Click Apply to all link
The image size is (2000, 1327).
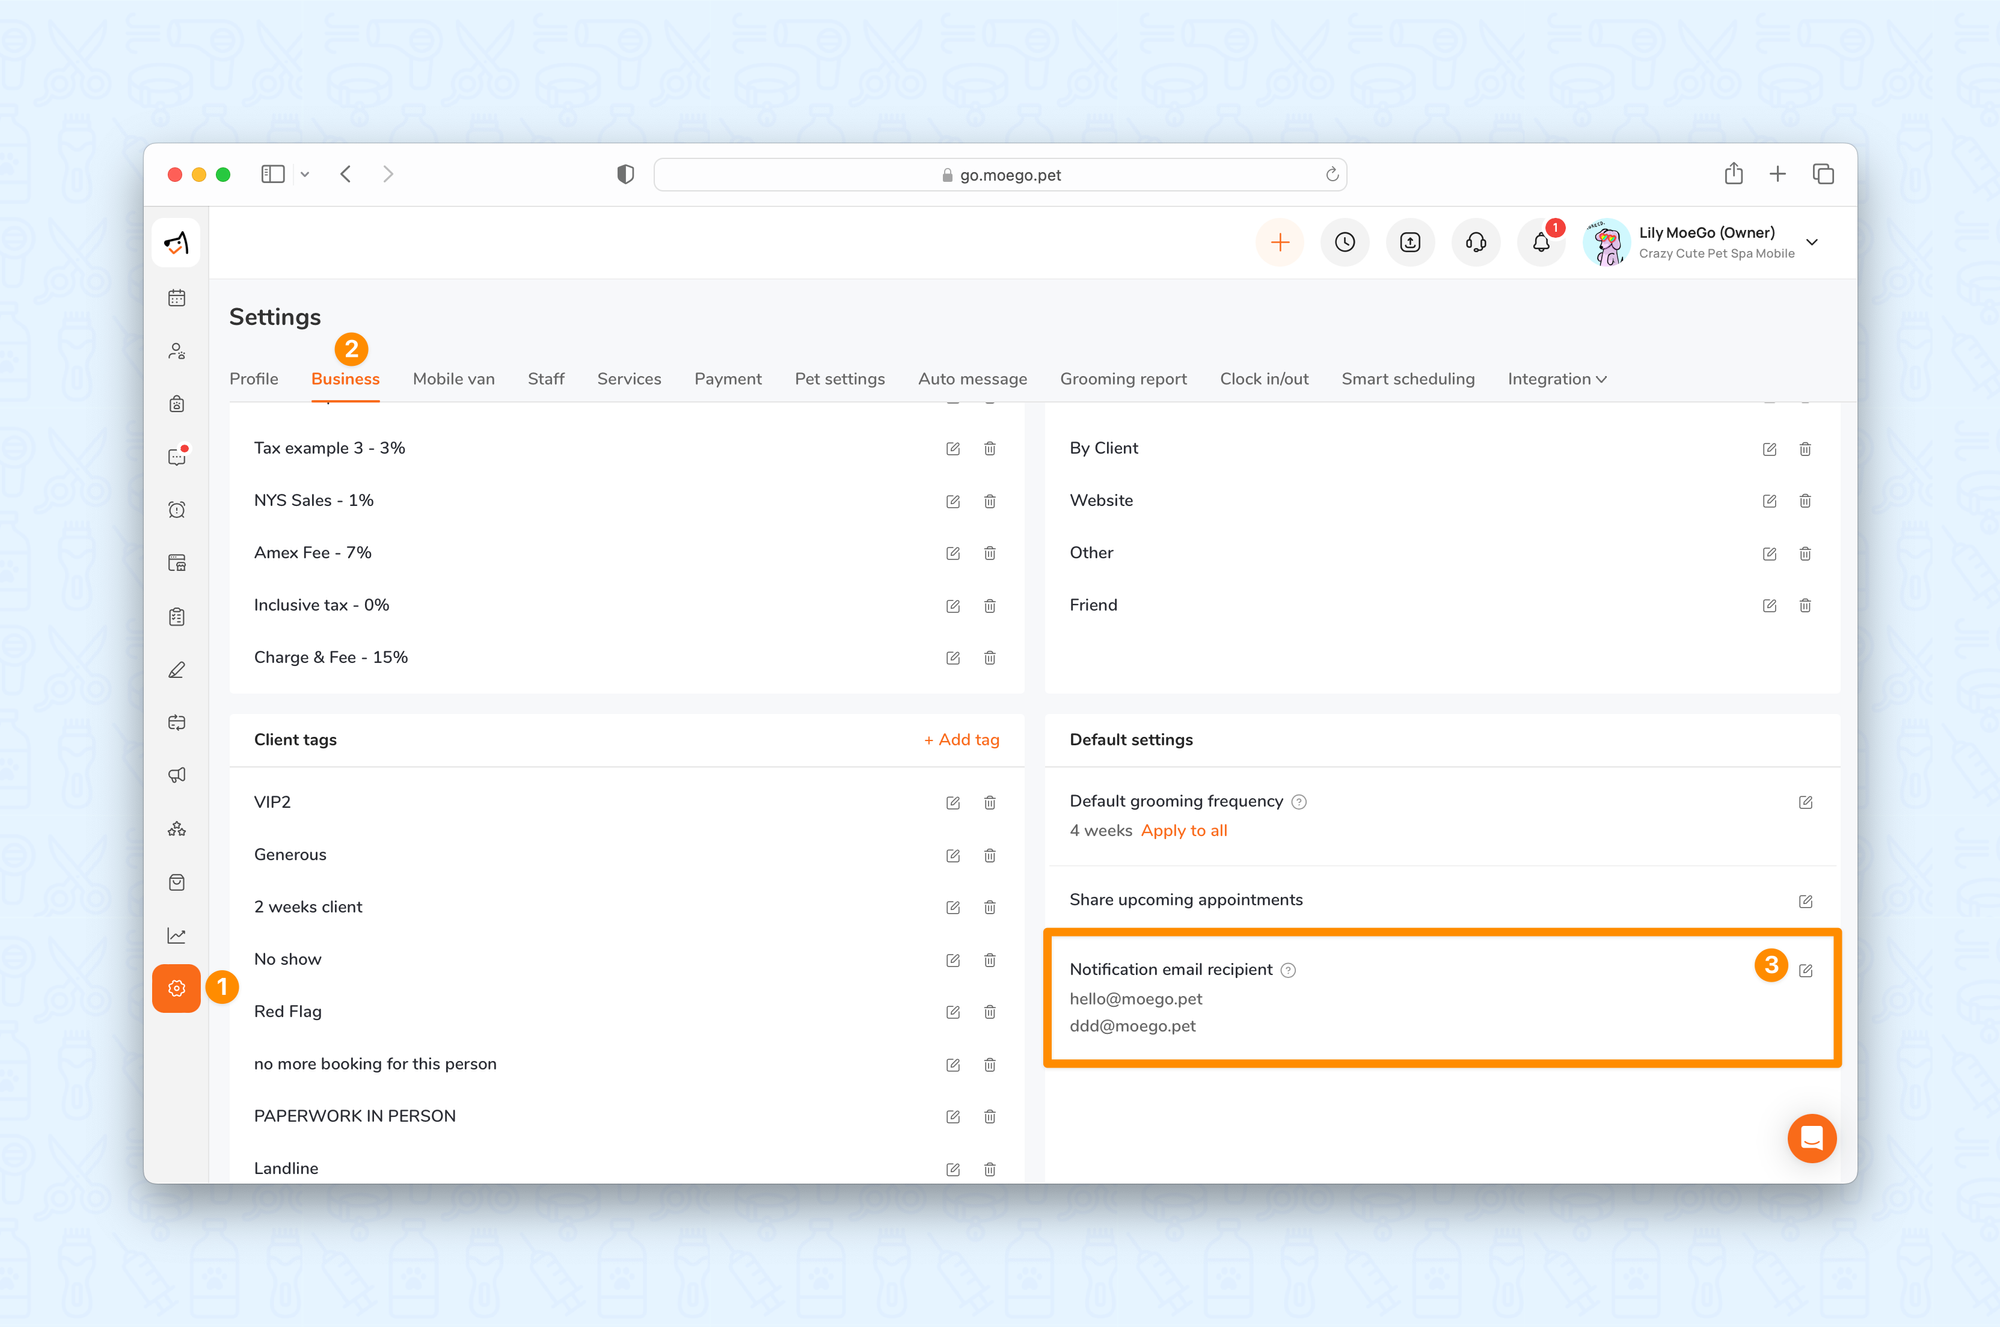pyautogui.click(x=1184, y=831)
